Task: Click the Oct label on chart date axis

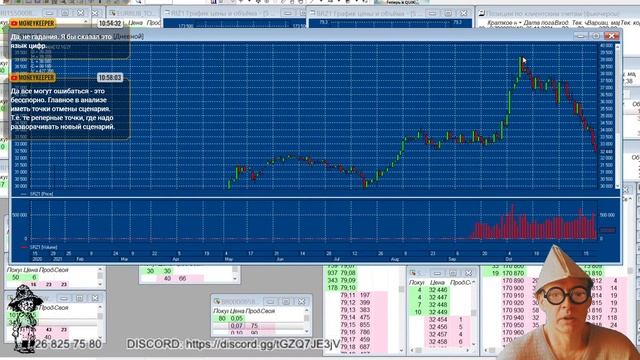Action: (509, 259)
